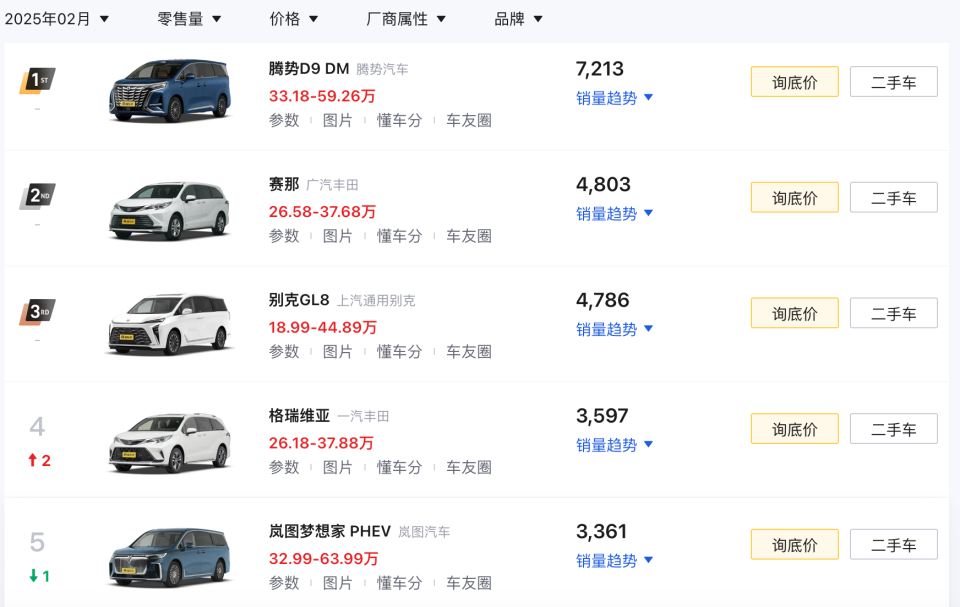Screen dimensions: 960x607
Task: Click 二手车 button for 赛那
Action: 893,197
